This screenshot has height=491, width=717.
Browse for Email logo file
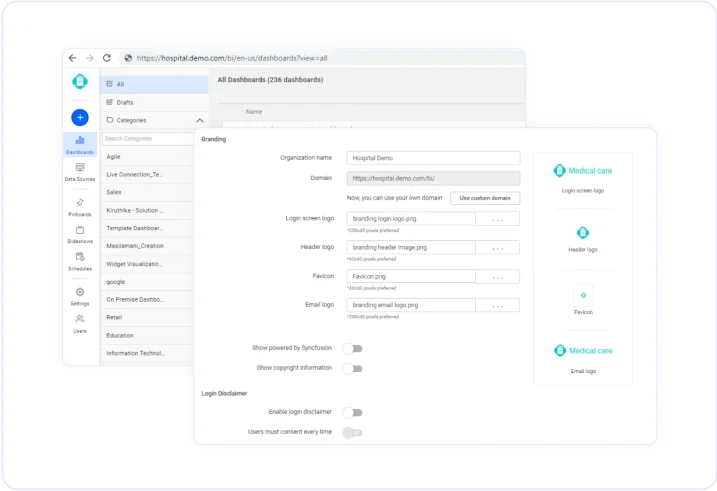[x=498, y=305]
